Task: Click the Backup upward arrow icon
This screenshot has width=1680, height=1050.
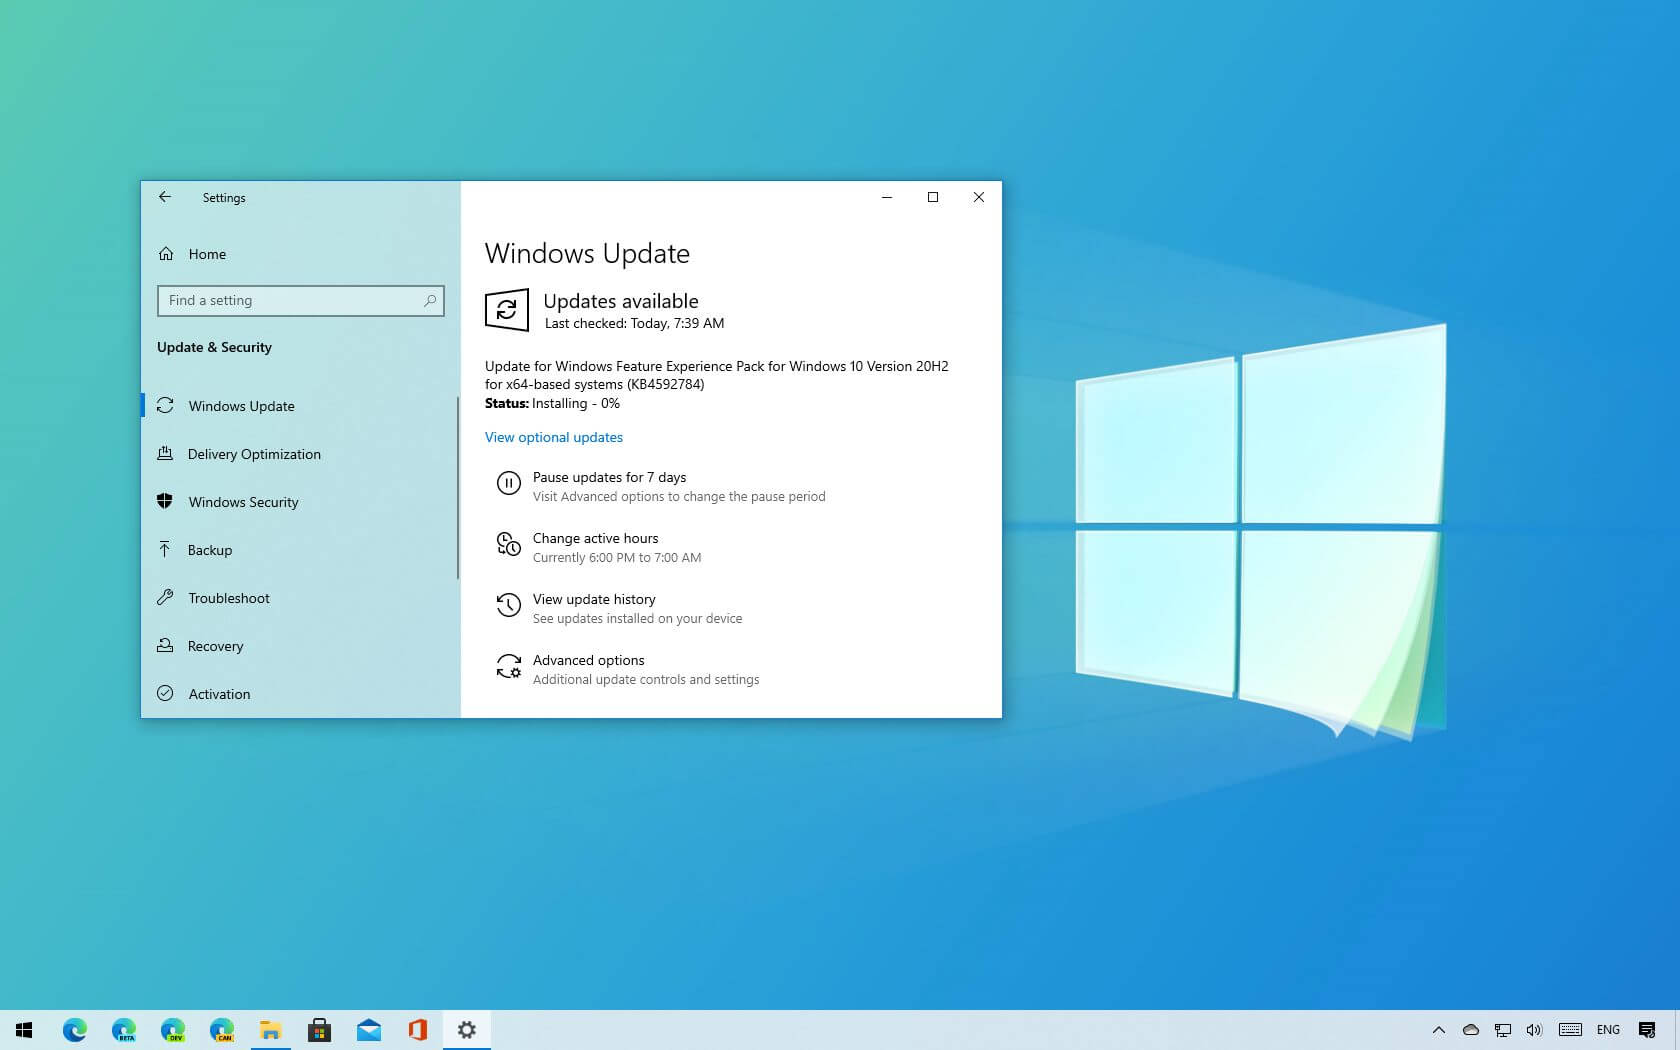Action: 165,549
